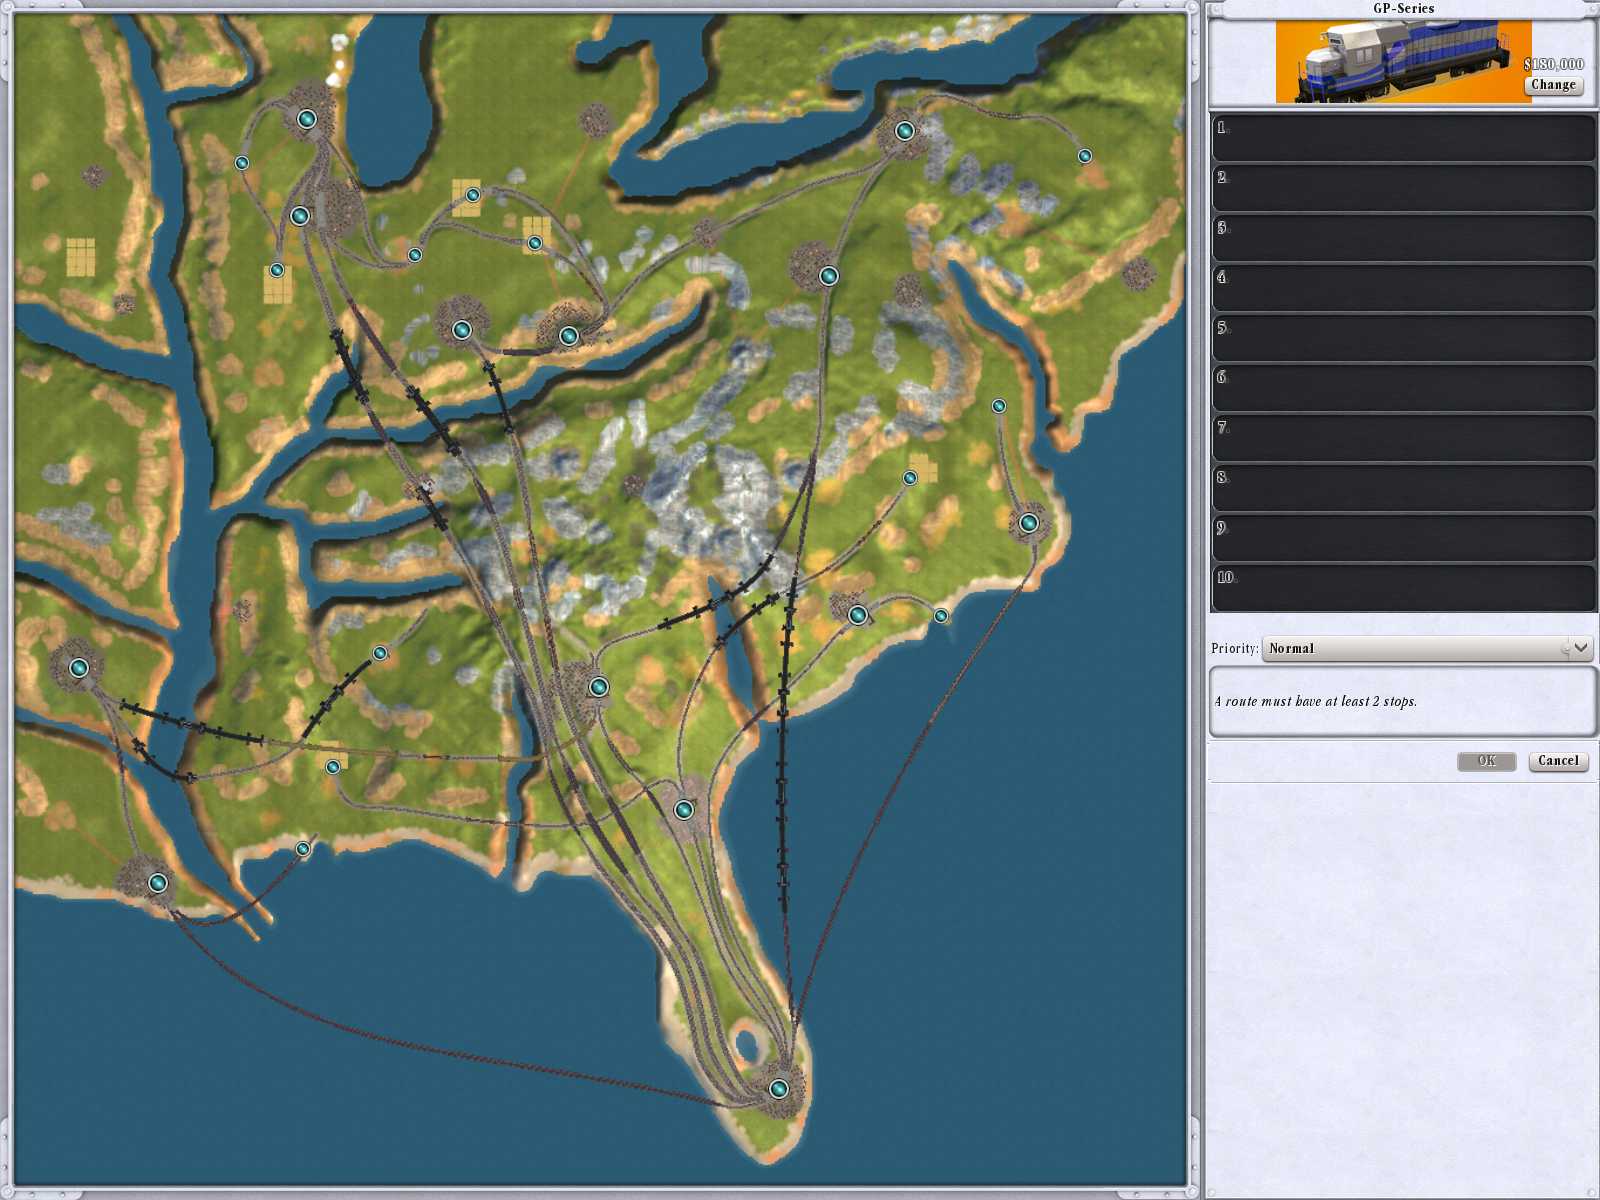Select the small station above the east coast station
The width and height of the screenshot is (1600, 1200).
tap(999, 406)
